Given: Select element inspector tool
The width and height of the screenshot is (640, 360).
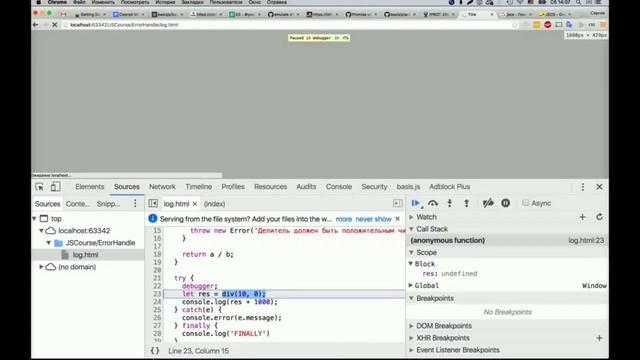Looking at the screenshot, I should tap(40, 187).
